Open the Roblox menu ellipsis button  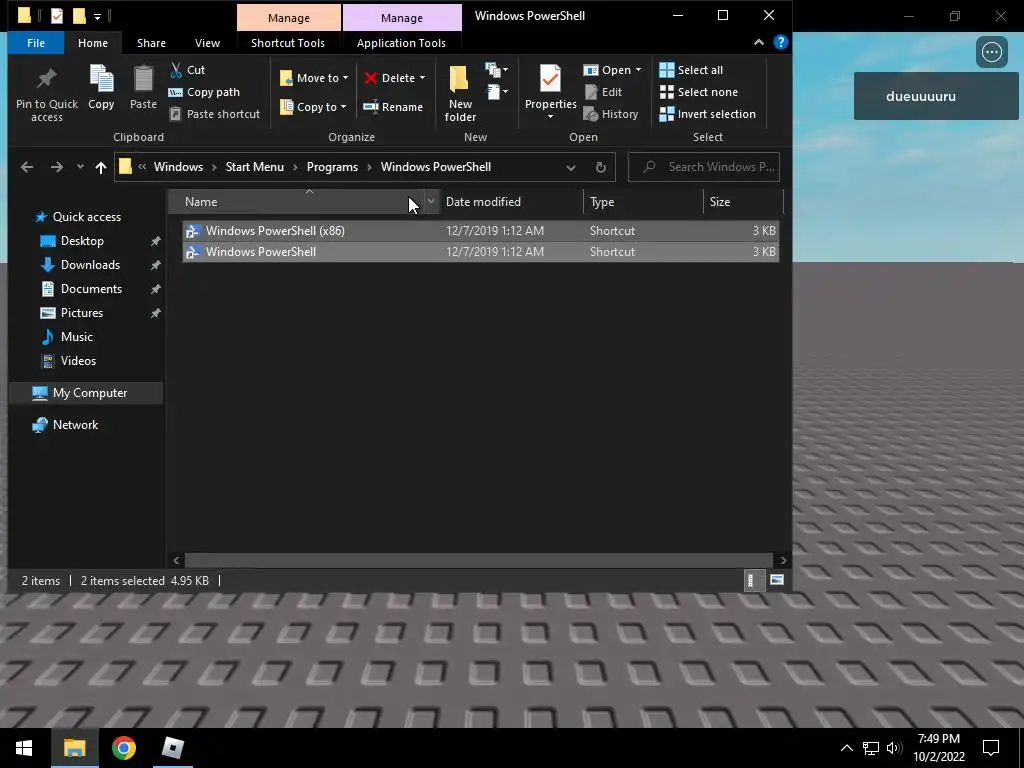991,52
